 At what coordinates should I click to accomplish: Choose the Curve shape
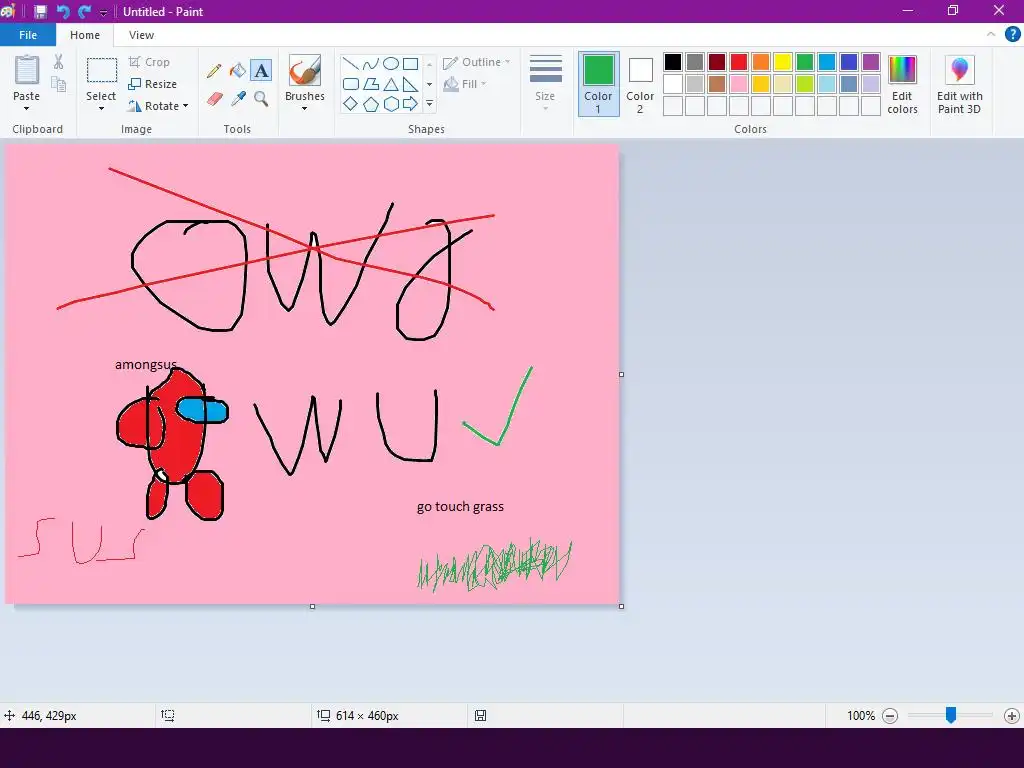(371, 63)
